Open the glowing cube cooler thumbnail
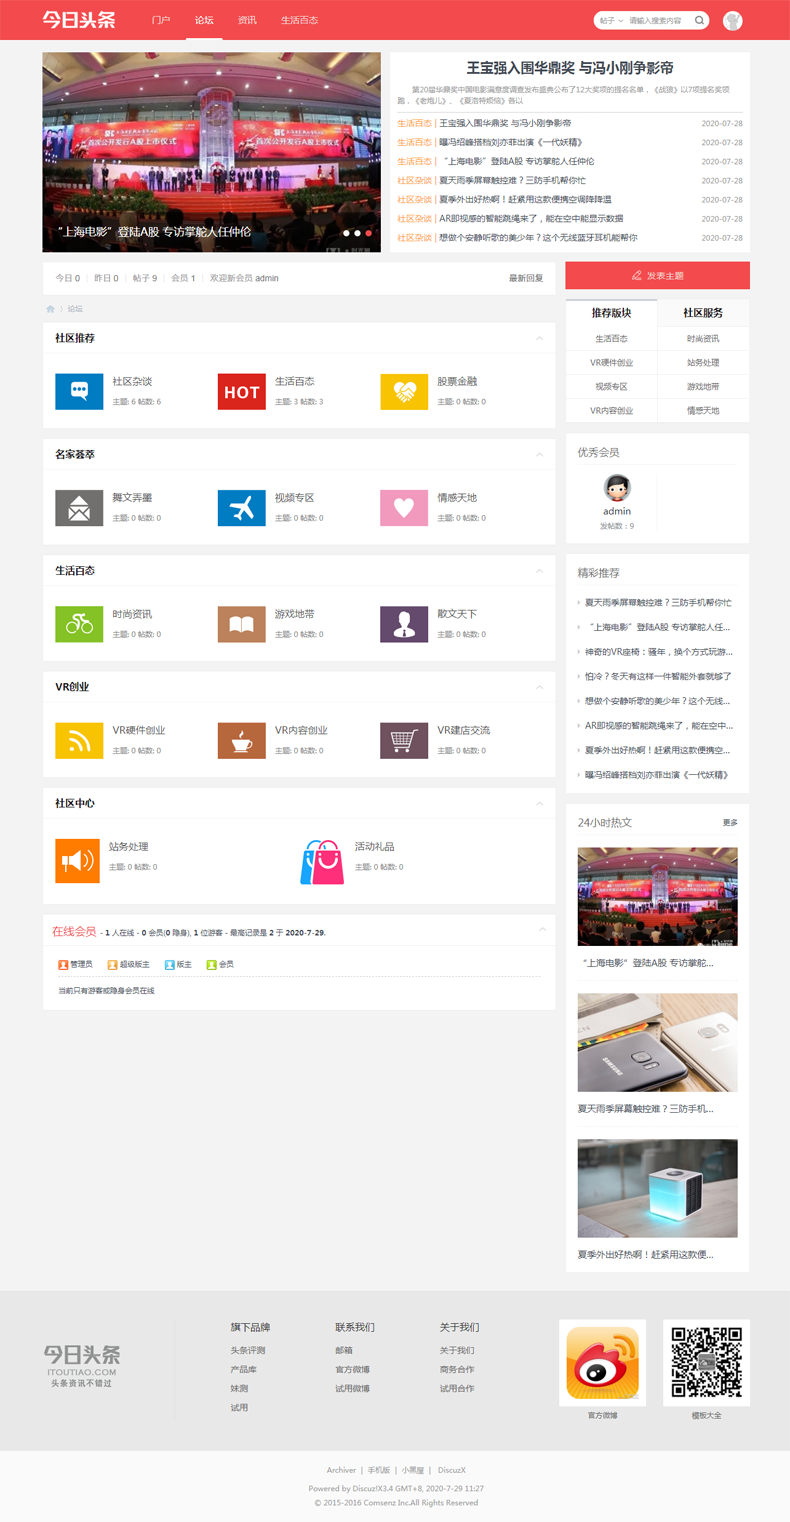Image resolution: width=790 pixels, height=1522 pixels. 657,1188
